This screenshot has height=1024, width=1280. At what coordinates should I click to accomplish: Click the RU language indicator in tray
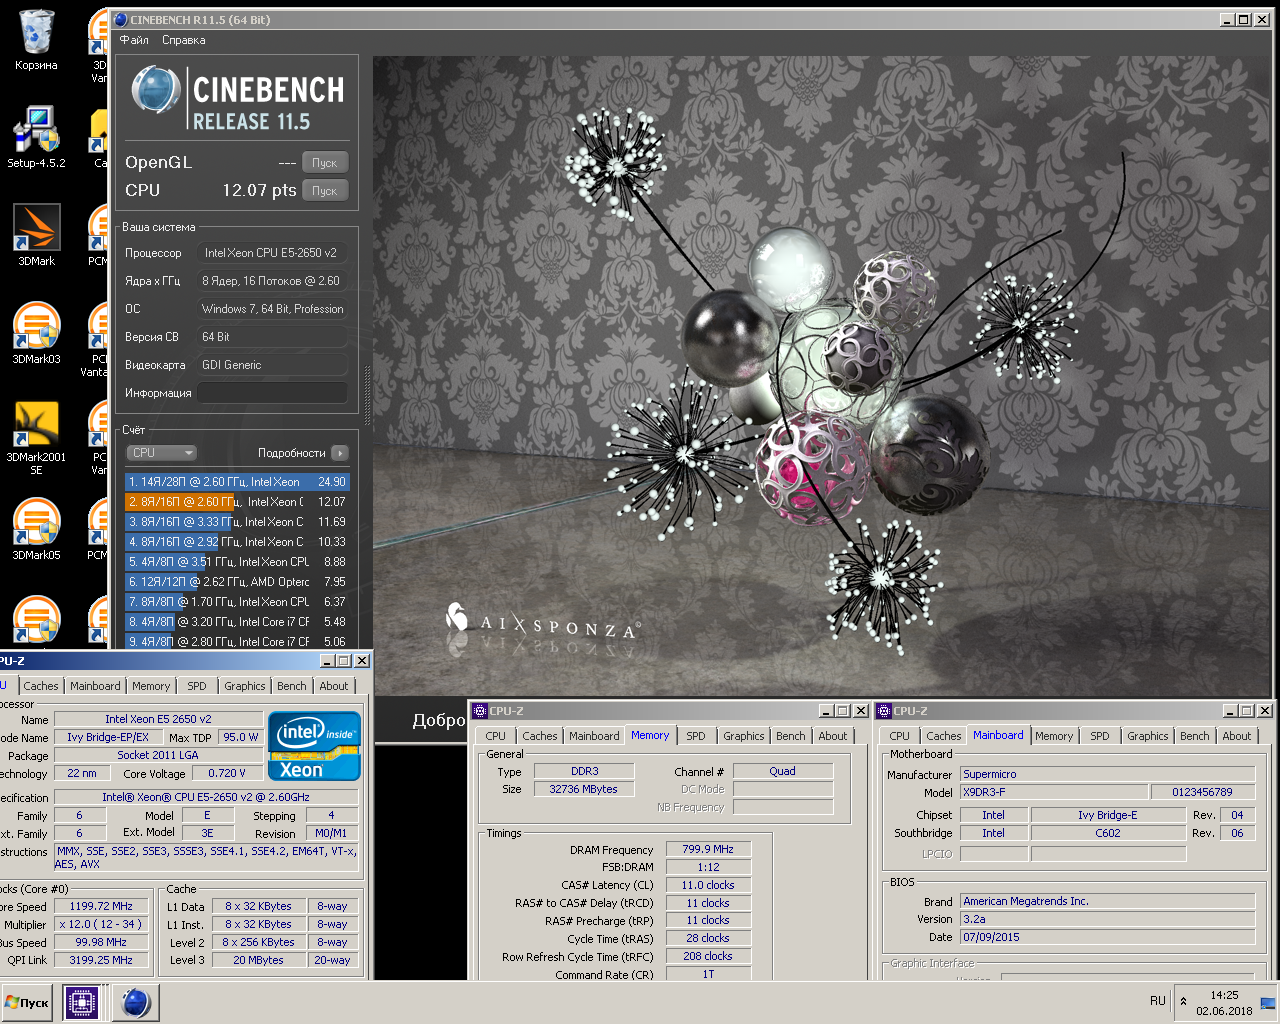1158,1001
